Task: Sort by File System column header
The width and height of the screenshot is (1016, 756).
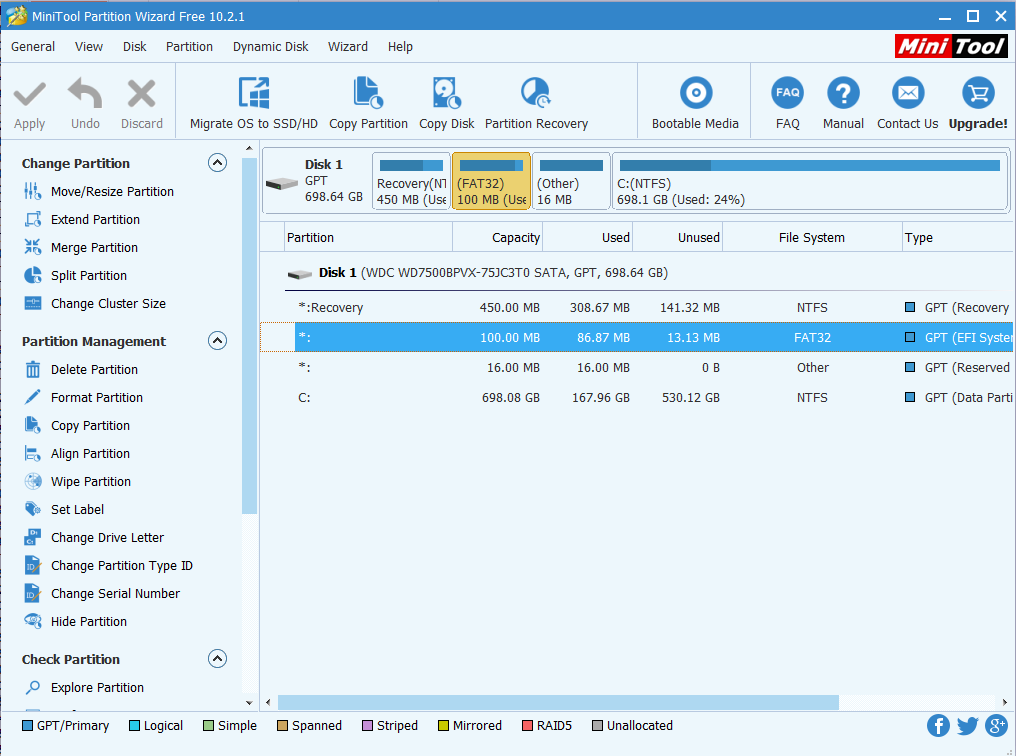Action: (x=812, y=238)
